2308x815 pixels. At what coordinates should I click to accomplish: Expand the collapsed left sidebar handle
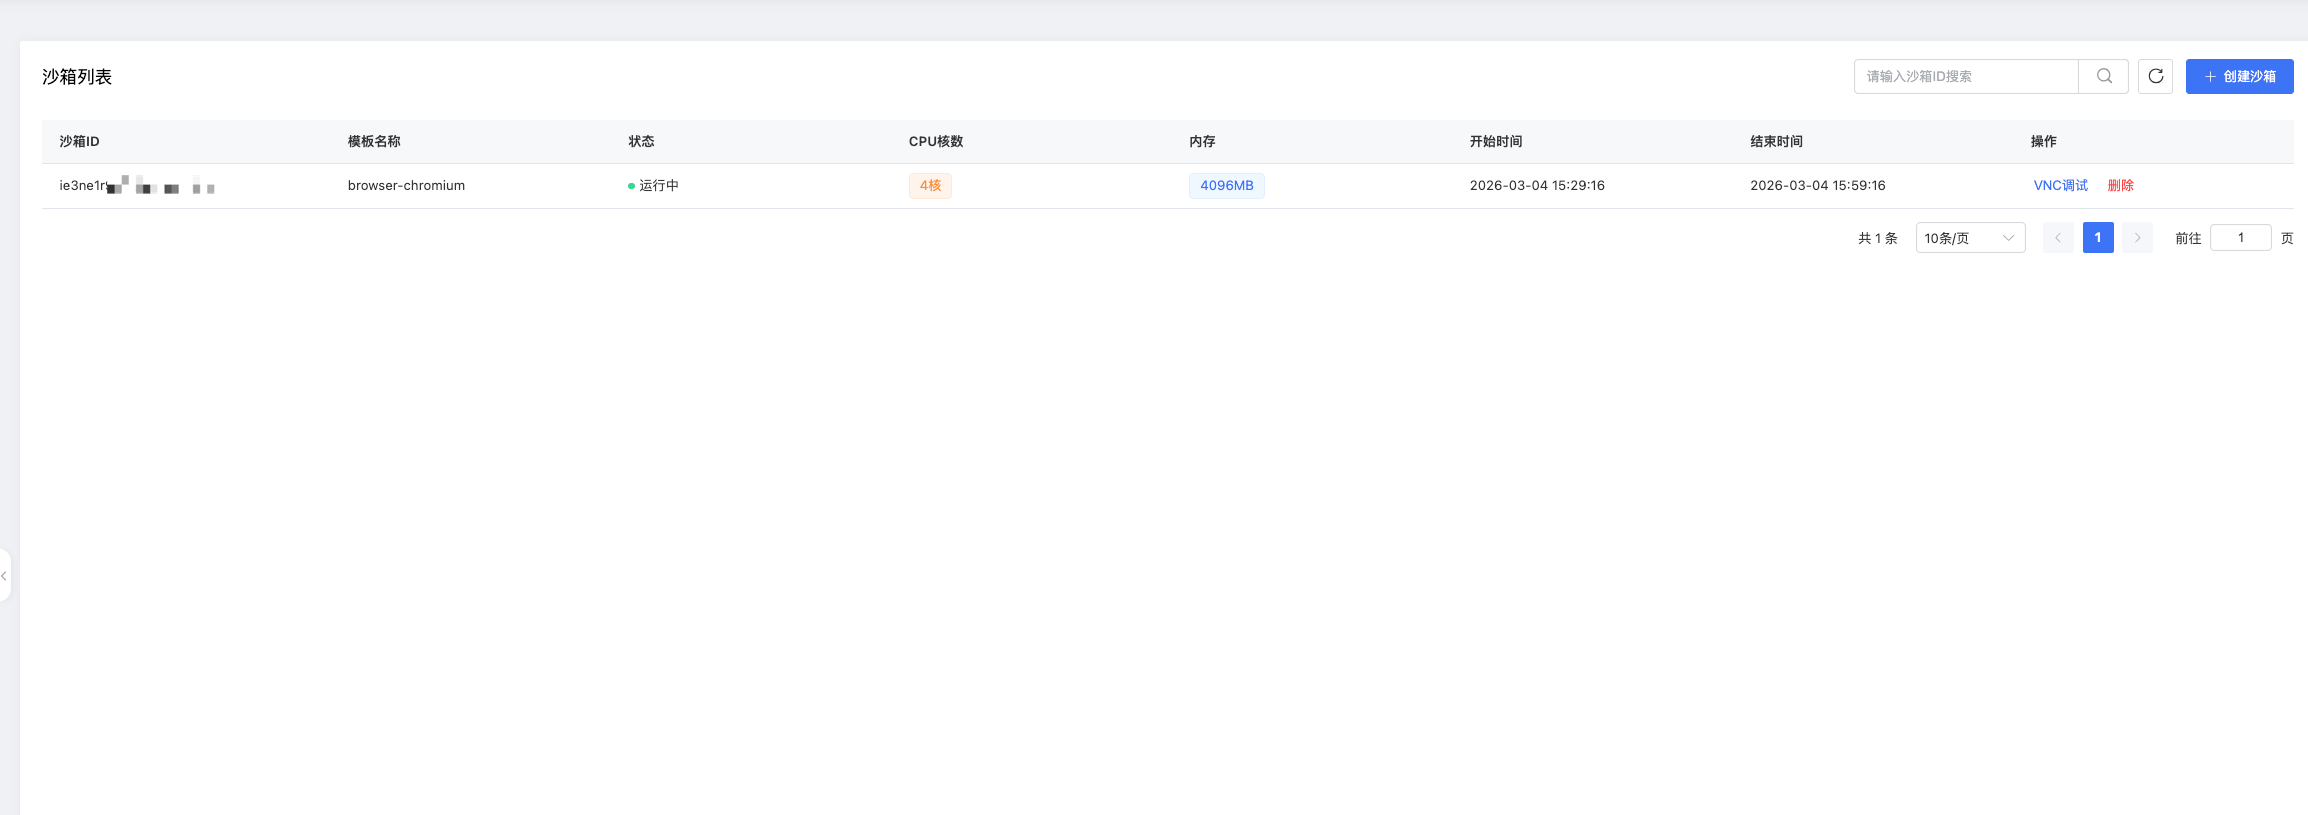[5, 575]
